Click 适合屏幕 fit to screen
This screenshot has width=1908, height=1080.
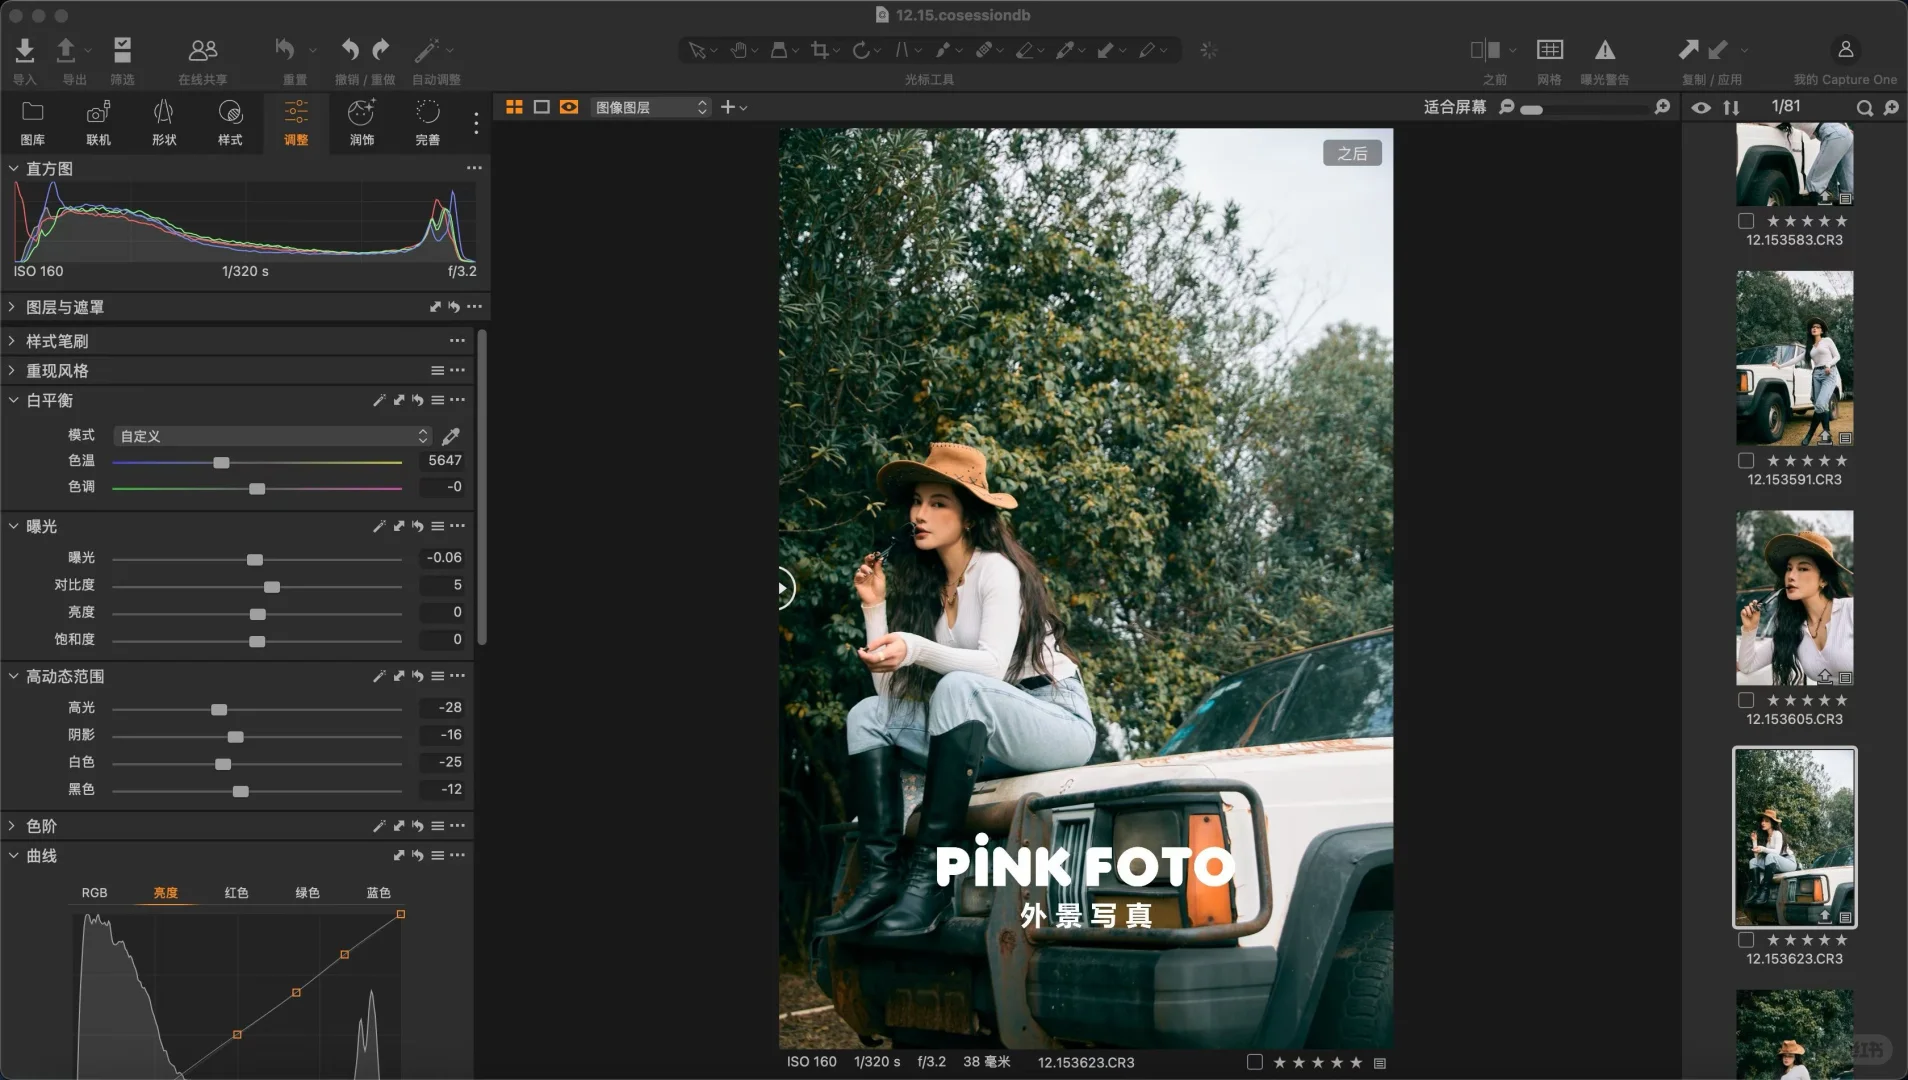coord(1455,107)
